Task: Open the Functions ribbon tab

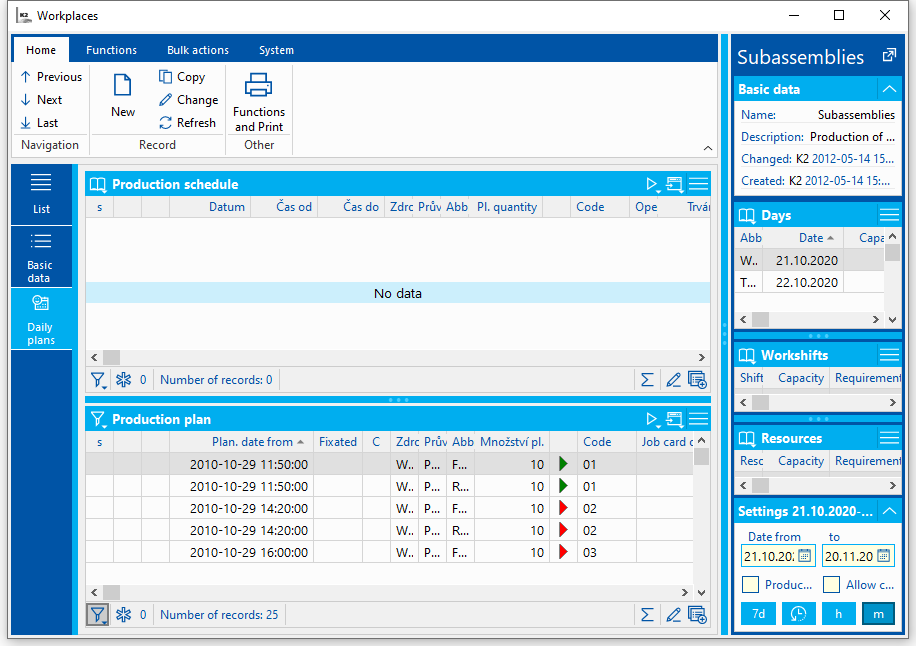Action: (111, 50)
